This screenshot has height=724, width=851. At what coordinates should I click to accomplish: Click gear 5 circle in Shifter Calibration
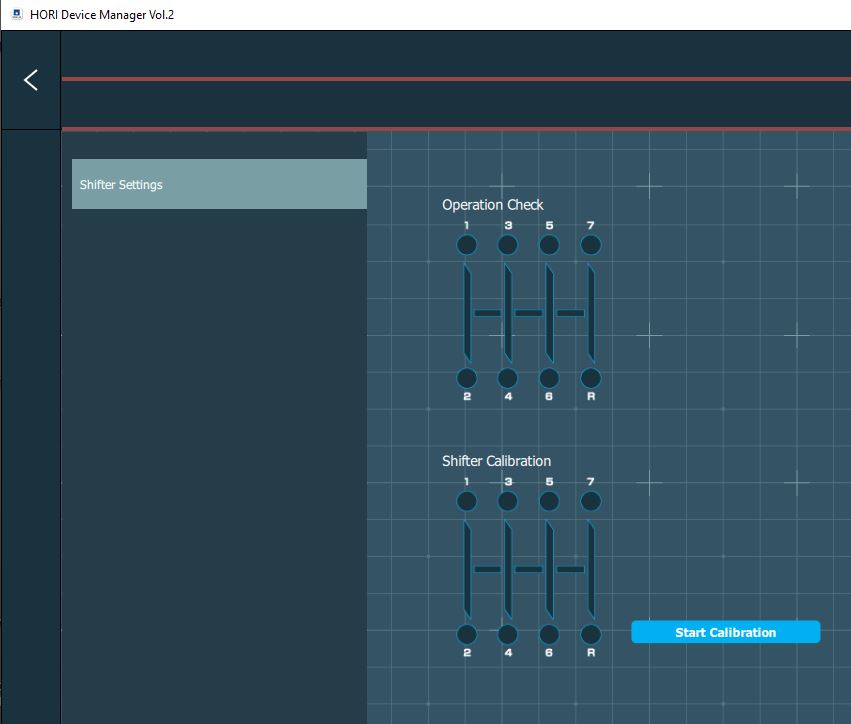549,501
